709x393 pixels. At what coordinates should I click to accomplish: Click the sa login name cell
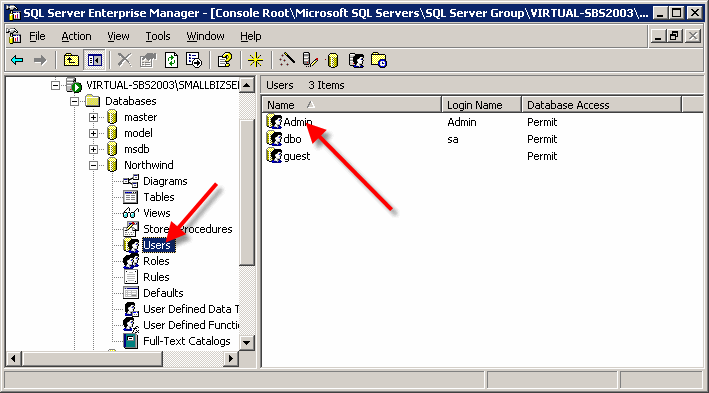tap(453, 139)
